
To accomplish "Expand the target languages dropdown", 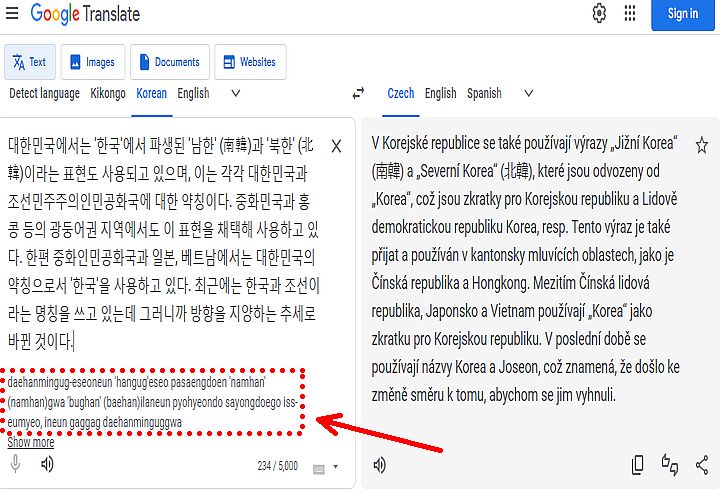I will pyautogui.click(x=529, y=93).
